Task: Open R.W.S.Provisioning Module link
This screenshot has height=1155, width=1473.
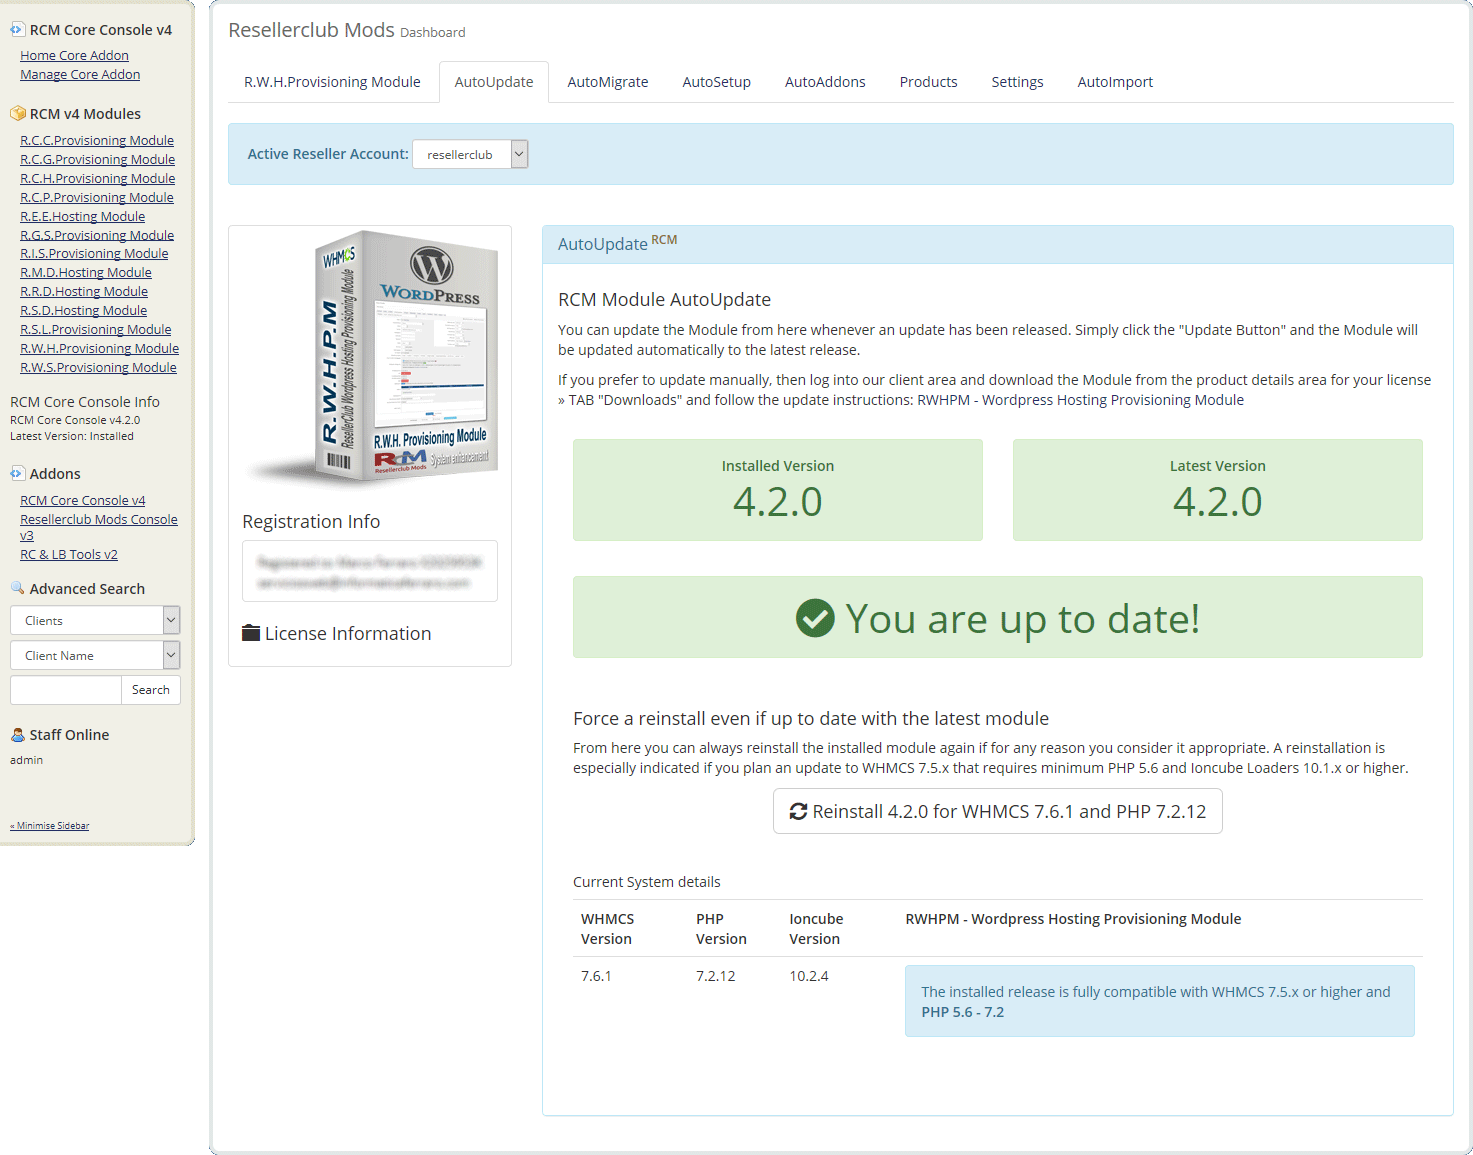Action: (99, 368)
